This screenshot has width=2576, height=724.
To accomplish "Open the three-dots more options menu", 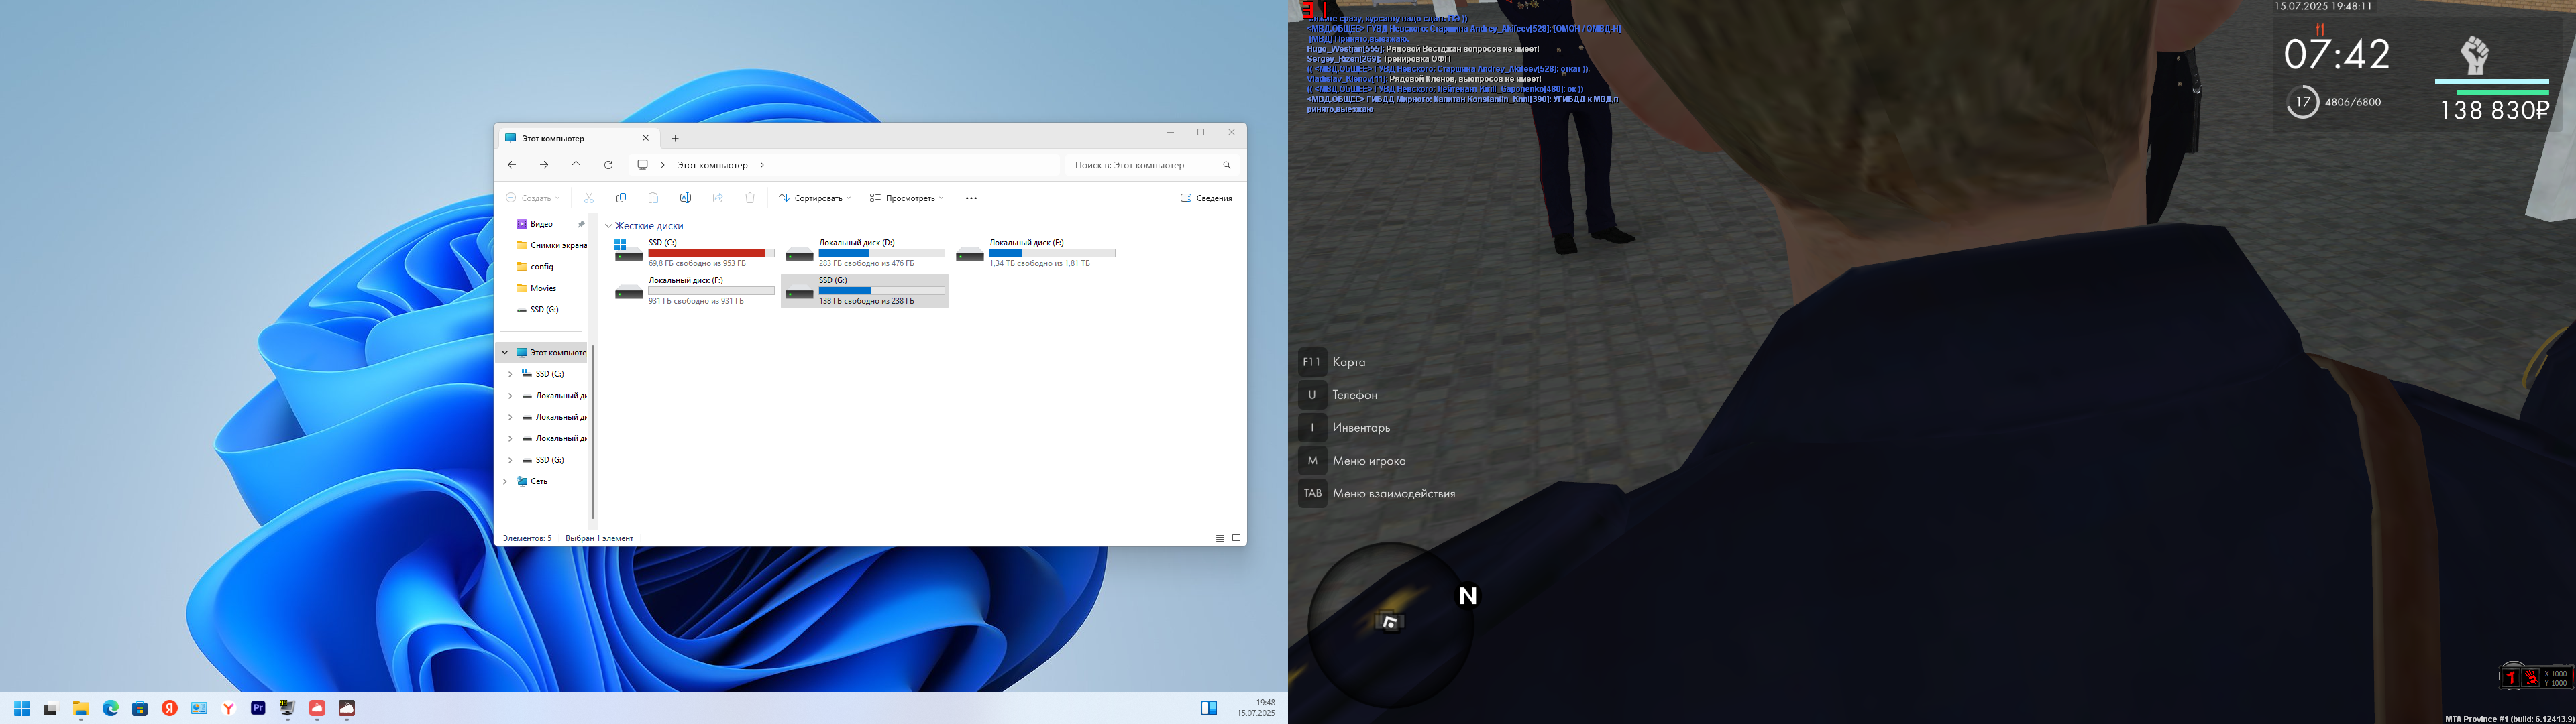I will point(971,198).
